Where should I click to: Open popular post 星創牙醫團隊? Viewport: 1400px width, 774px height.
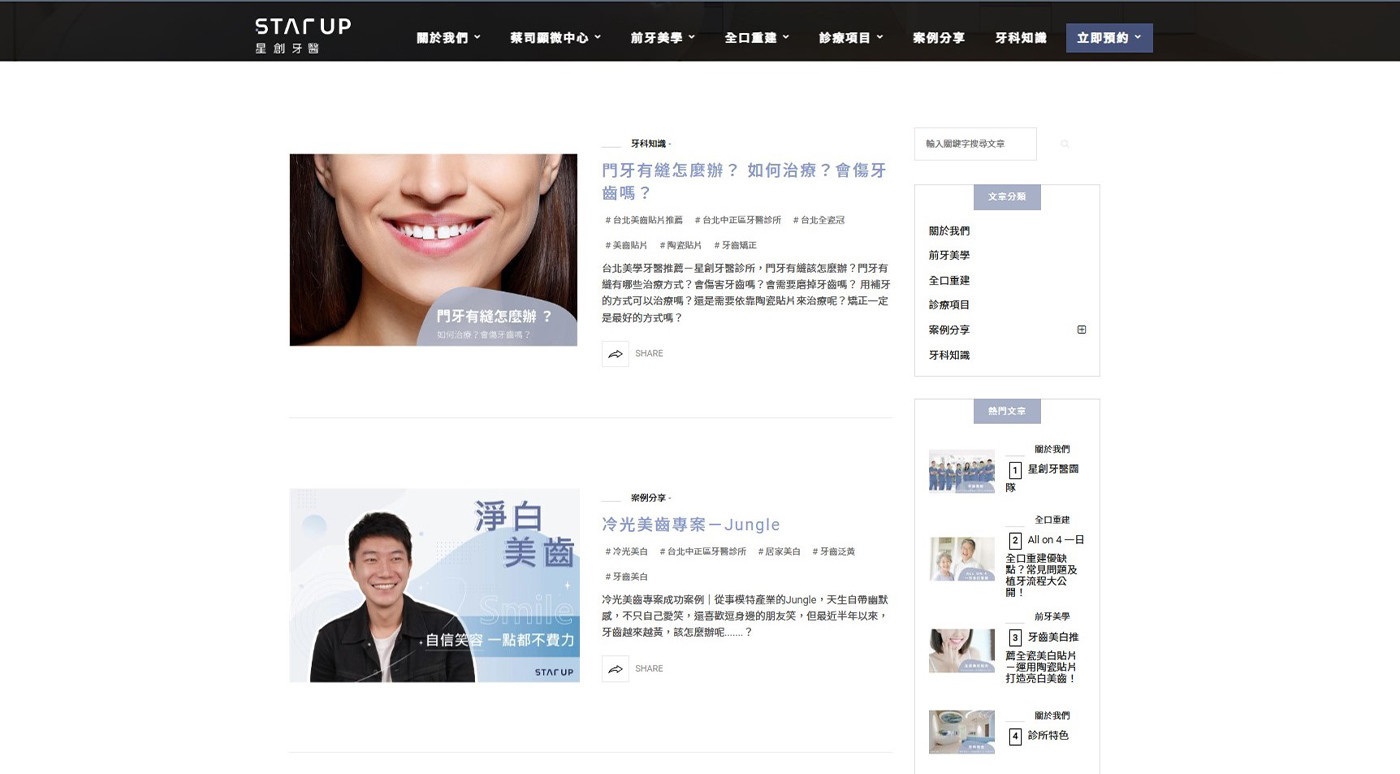pyautogui.click(x=1043, y=477)
